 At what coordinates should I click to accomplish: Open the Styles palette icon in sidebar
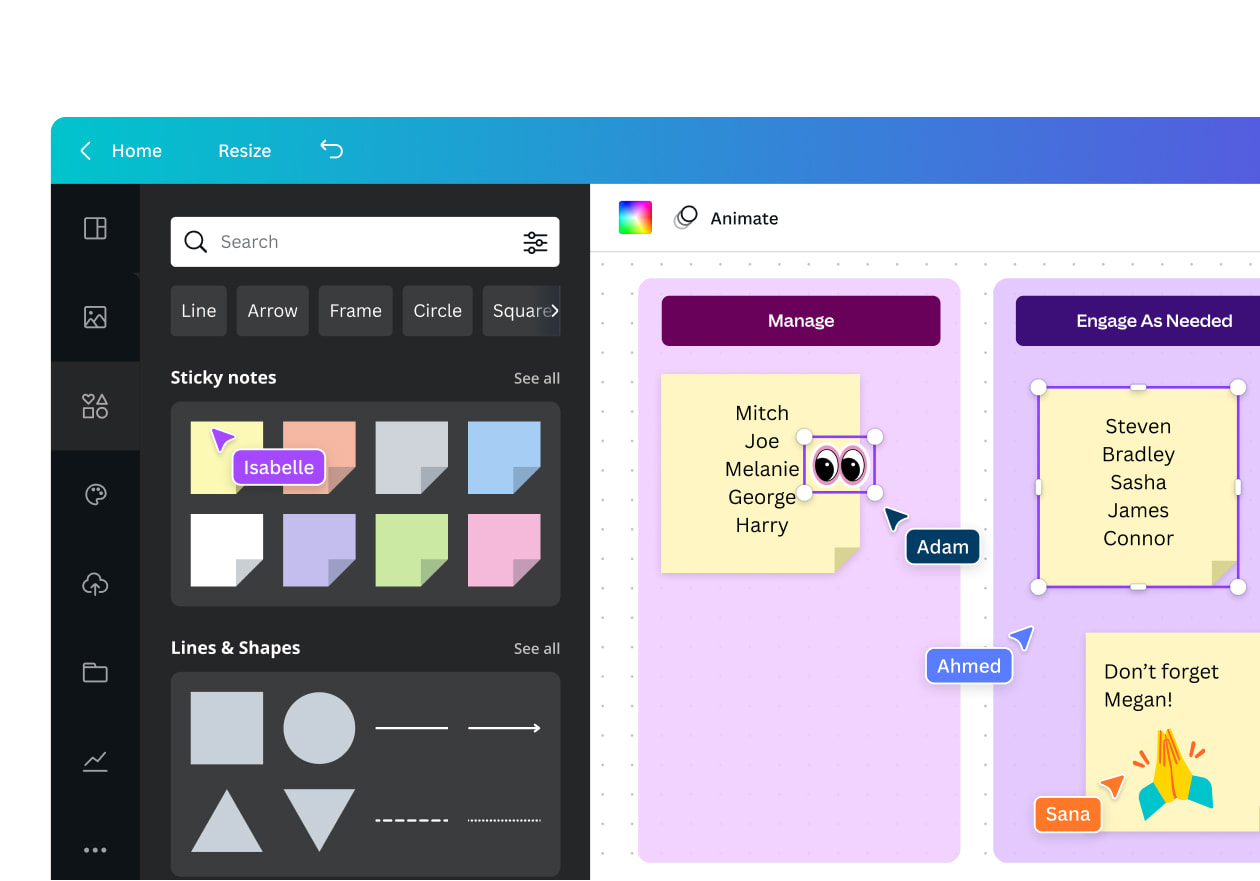point(95,494)
